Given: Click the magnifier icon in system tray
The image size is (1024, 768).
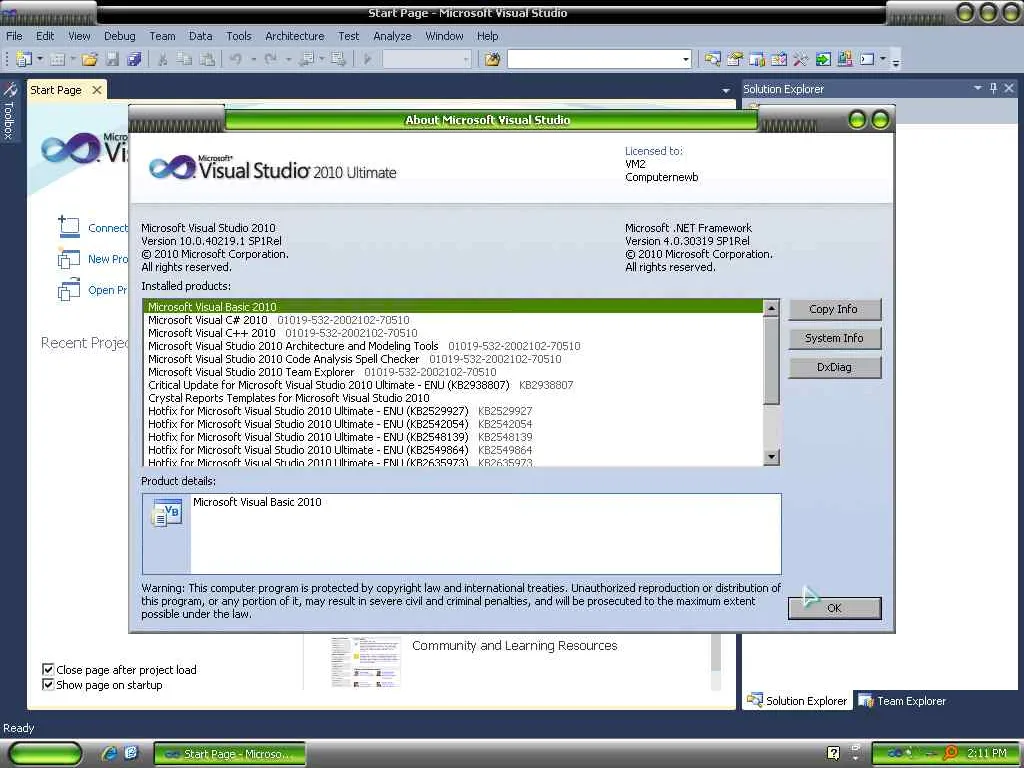Looking at the screenshot, I should tap(951, 753).
